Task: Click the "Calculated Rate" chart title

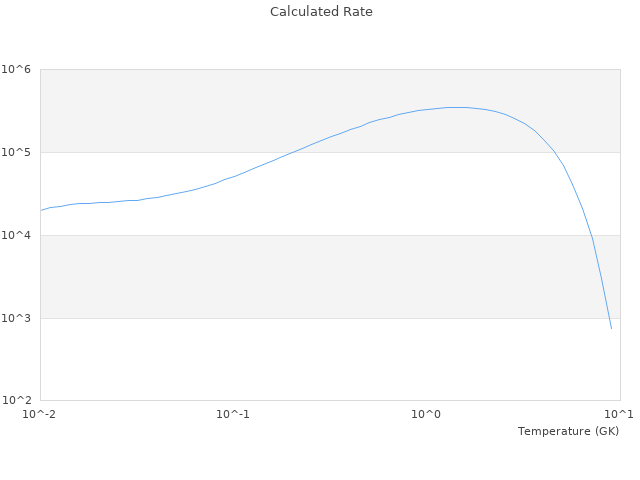Action: pos(321,12)
